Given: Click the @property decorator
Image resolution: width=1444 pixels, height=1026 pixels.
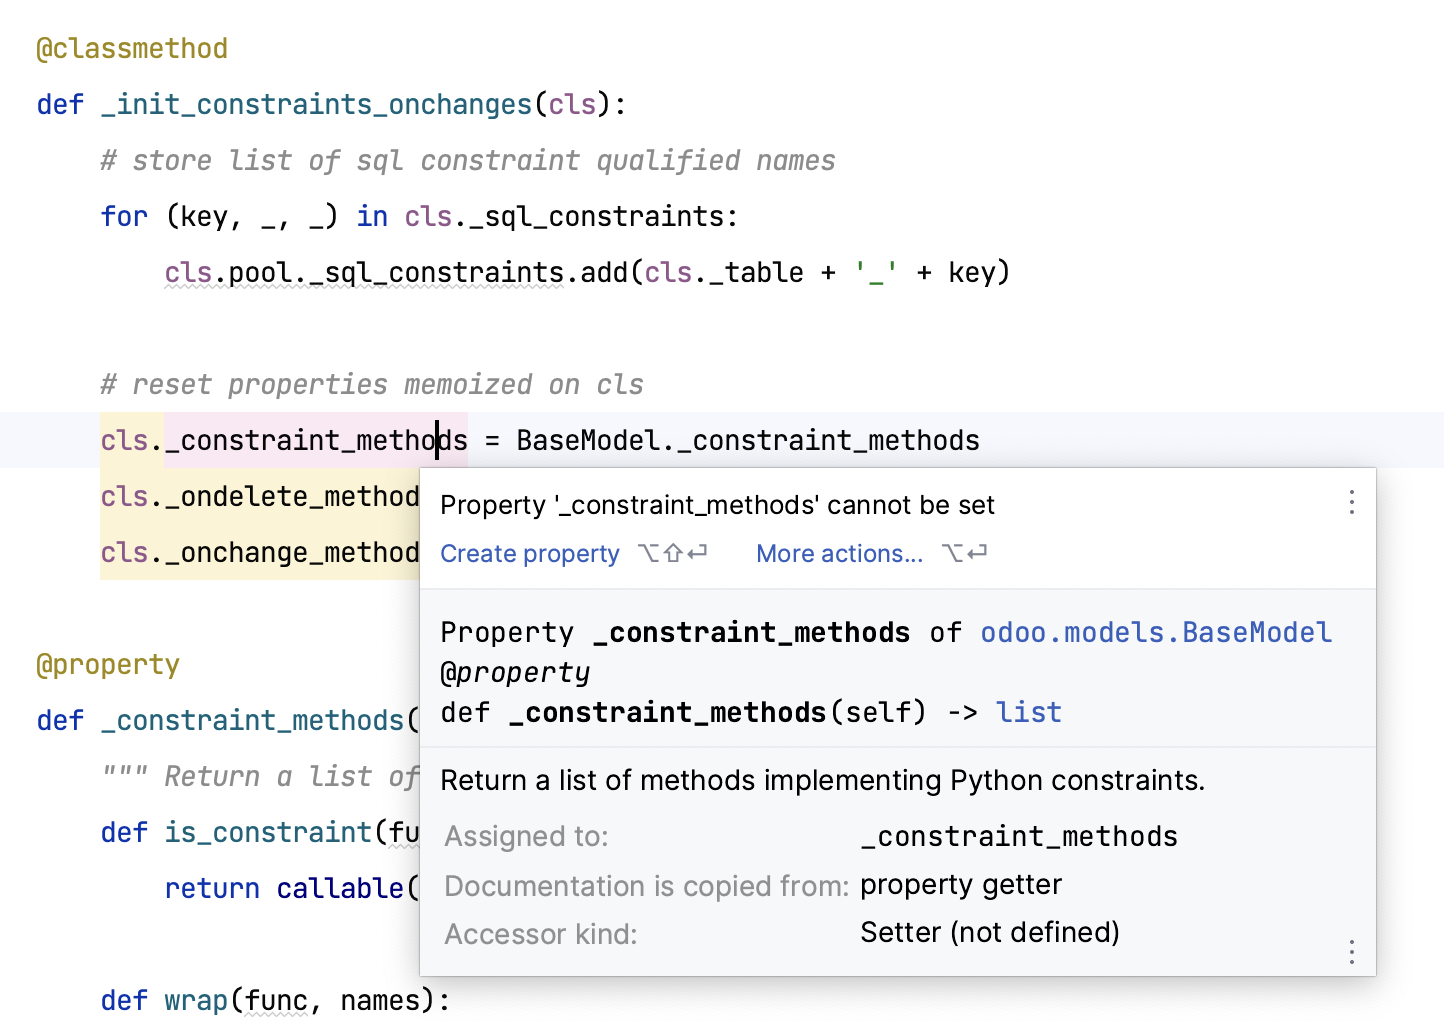Looking at the screenshot, I should pos(108,664).
